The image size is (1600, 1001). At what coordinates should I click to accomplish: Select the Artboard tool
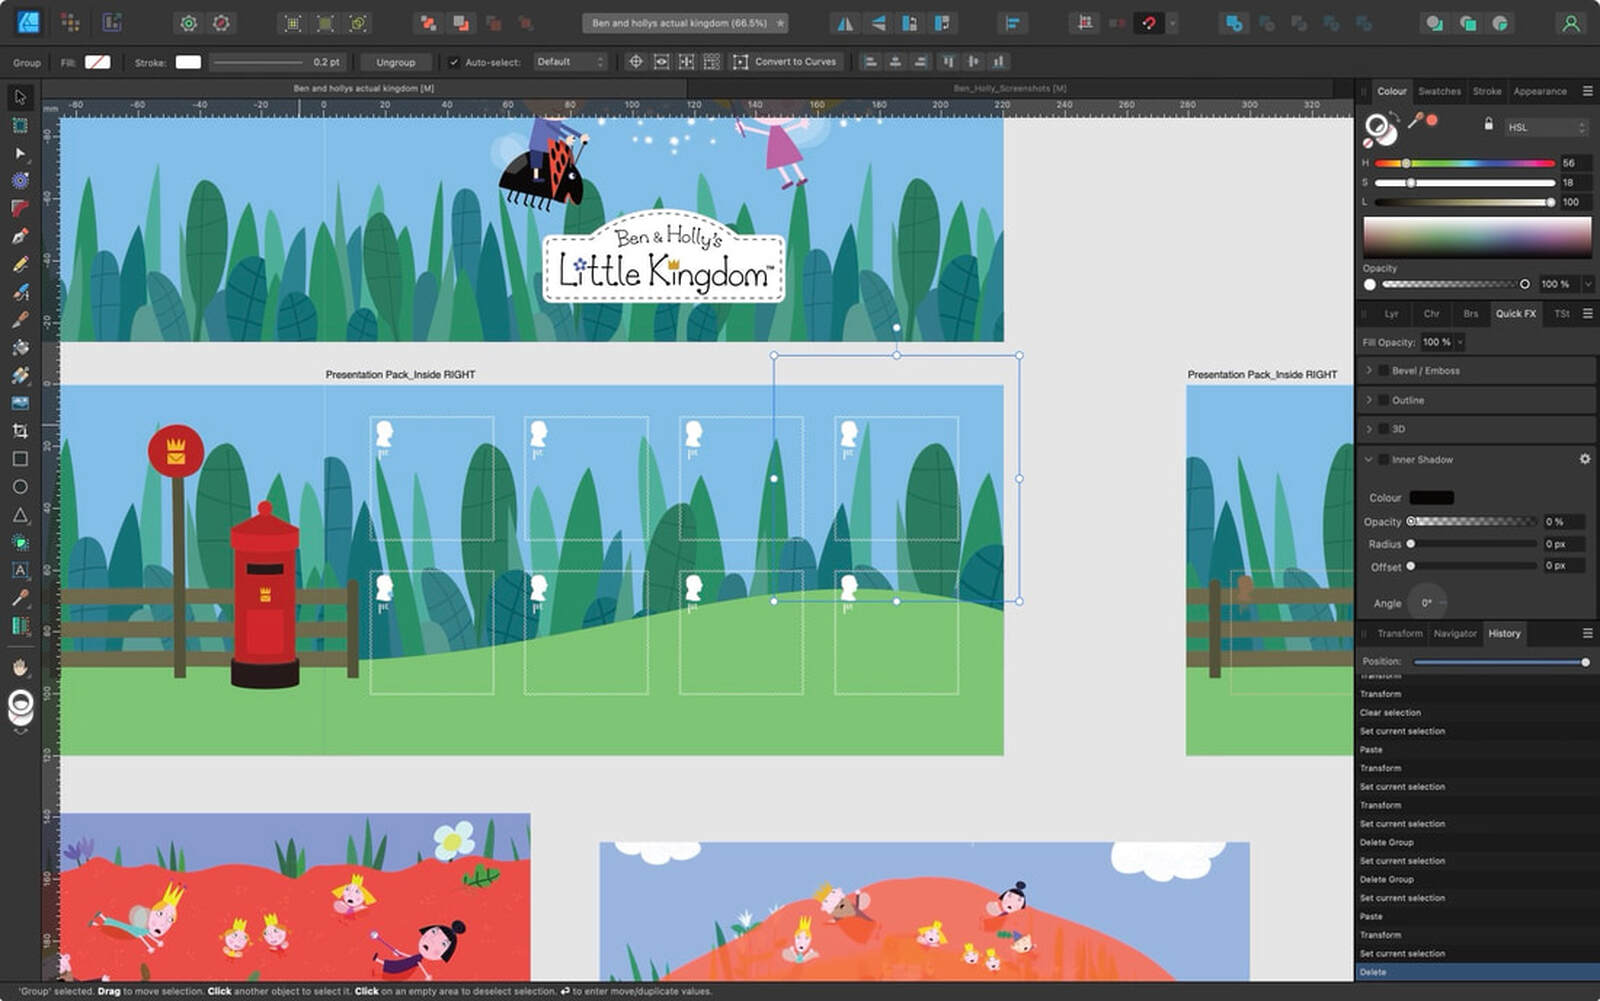[20, 125]
